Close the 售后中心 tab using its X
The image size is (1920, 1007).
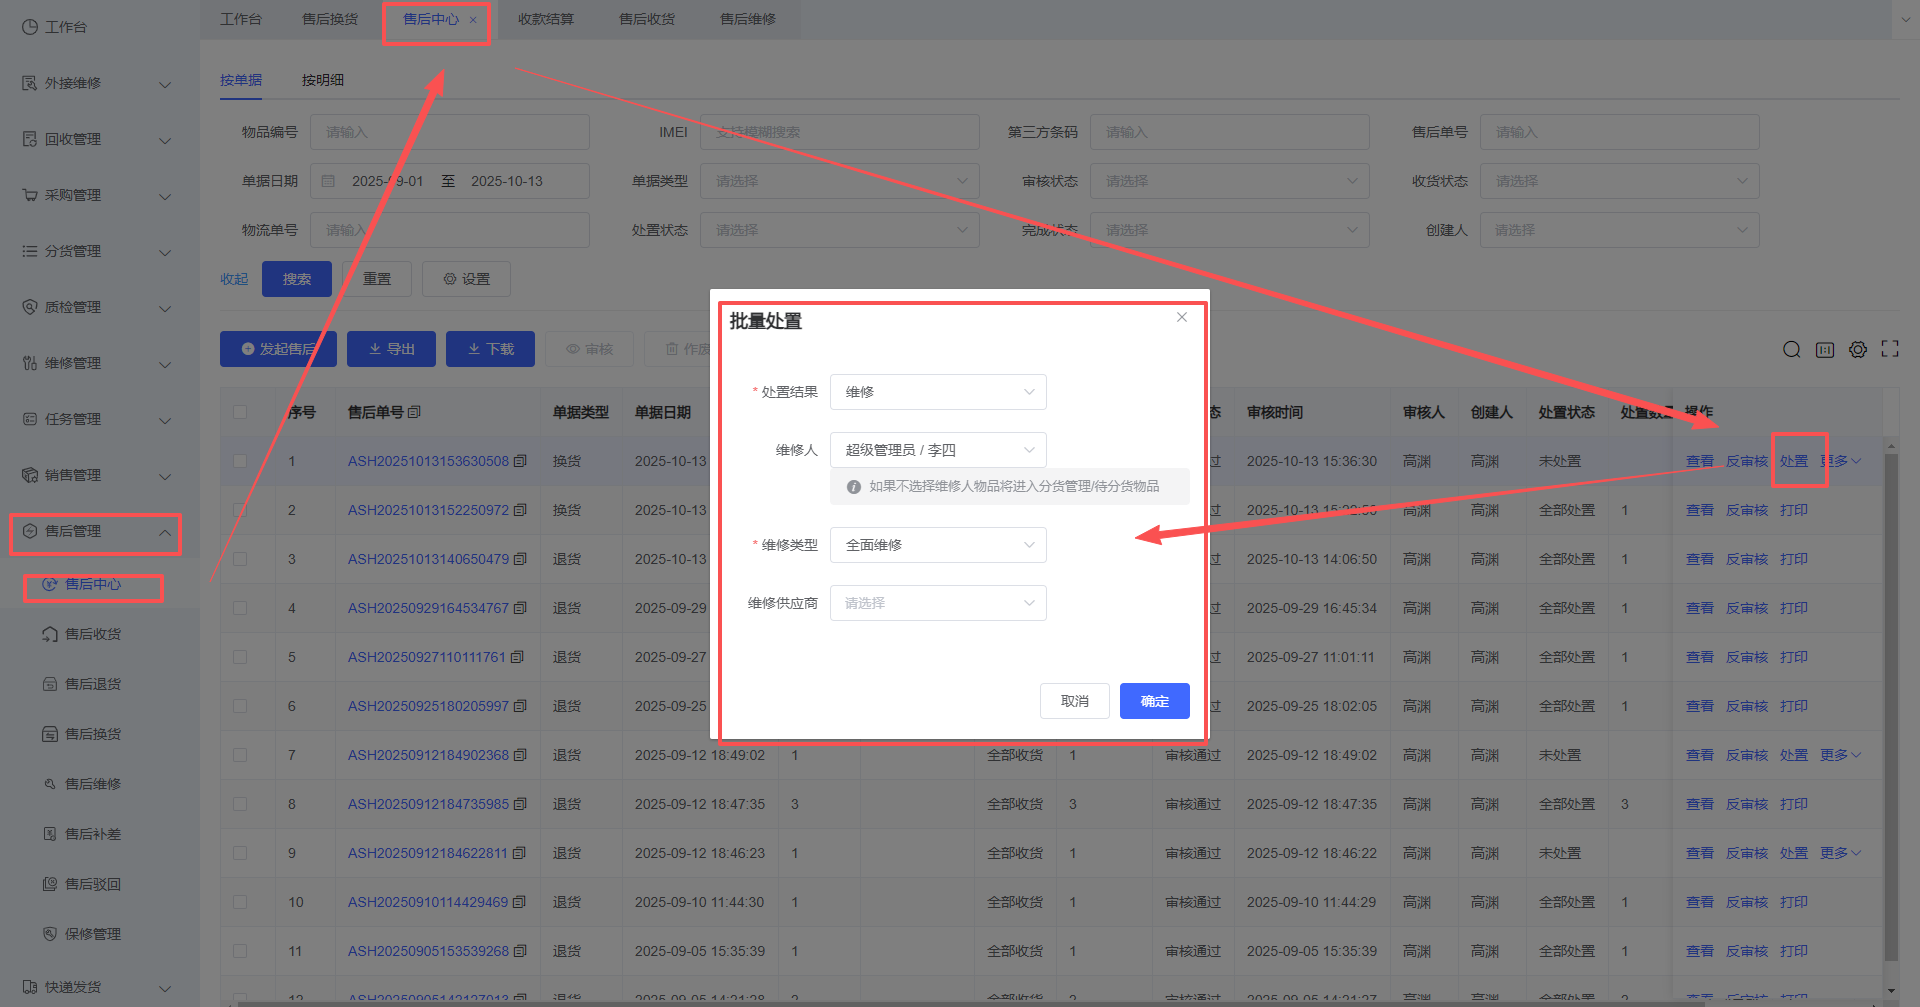pyautogui.click(x=473, y=20)
